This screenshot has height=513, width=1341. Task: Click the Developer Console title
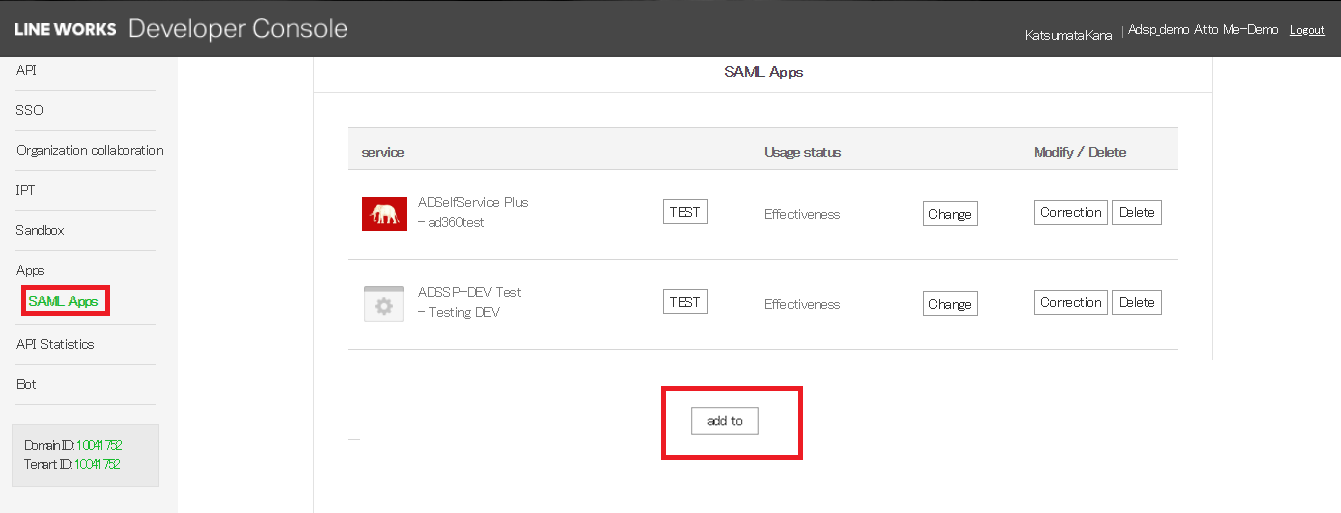point(238,28)
